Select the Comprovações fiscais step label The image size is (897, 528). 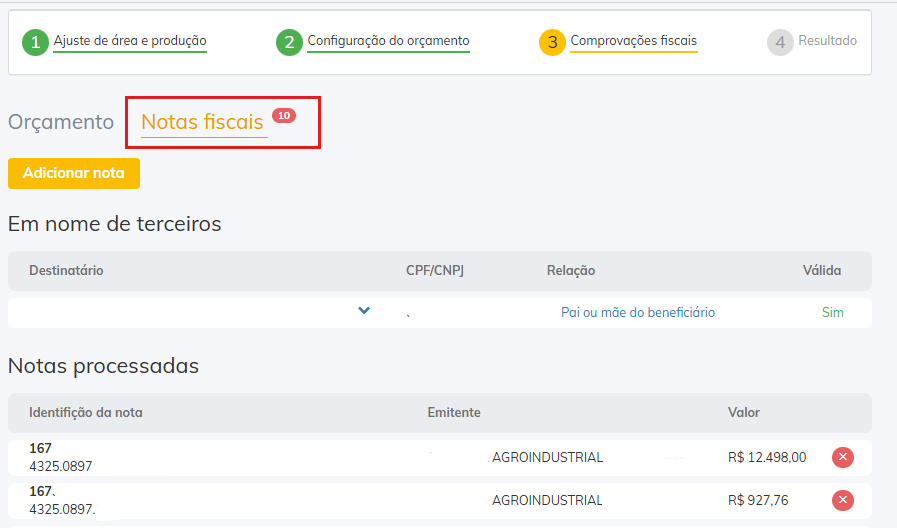[x=633, y=41]
